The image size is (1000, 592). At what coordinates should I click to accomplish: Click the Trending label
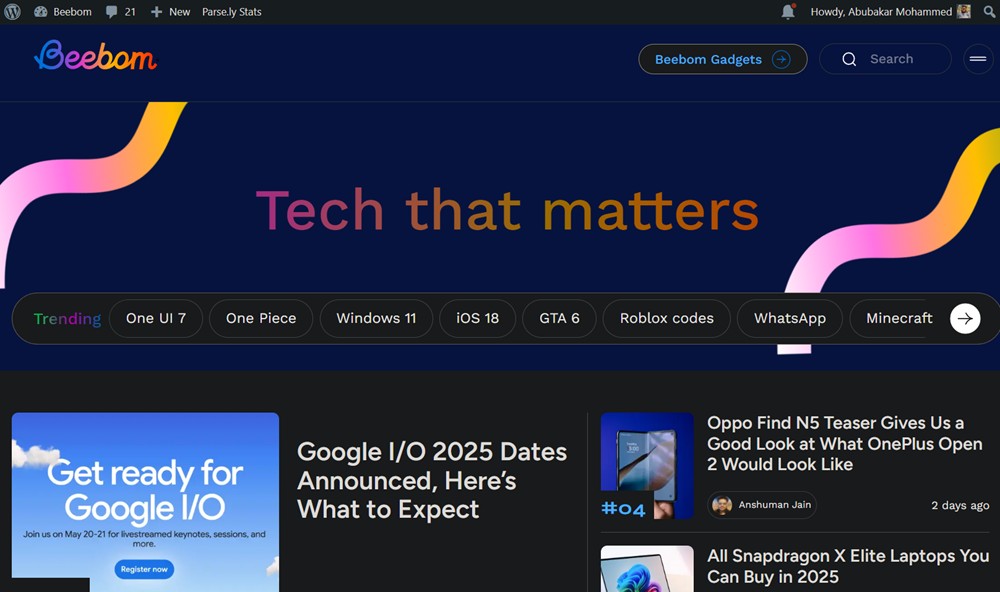pyautogui.click(x=67, y=318)
